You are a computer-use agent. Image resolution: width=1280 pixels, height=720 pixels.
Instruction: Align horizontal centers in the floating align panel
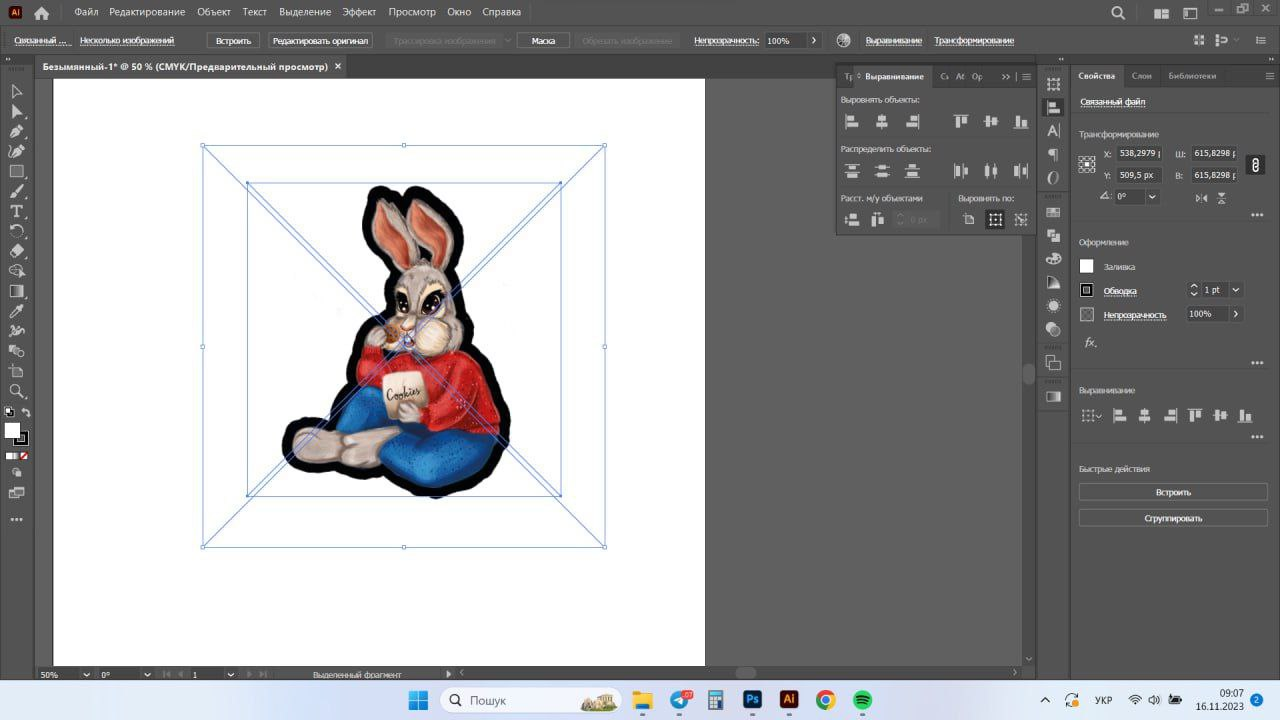pyautogui.click(x=882, y=121)
